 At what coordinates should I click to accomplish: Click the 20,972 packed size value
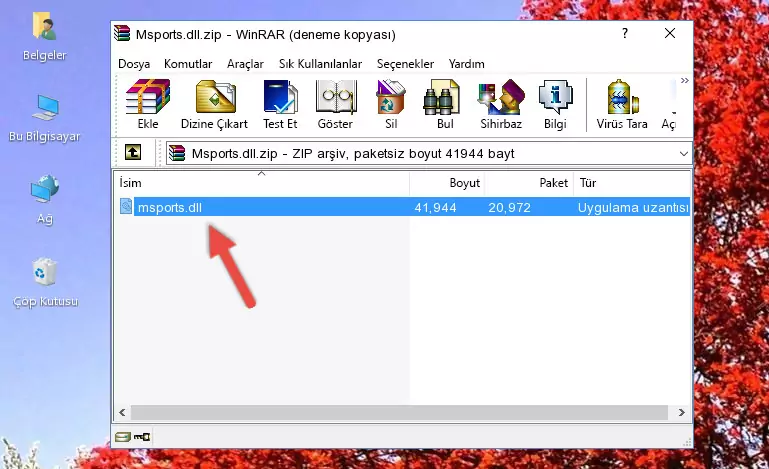click(x=509, y=208)
